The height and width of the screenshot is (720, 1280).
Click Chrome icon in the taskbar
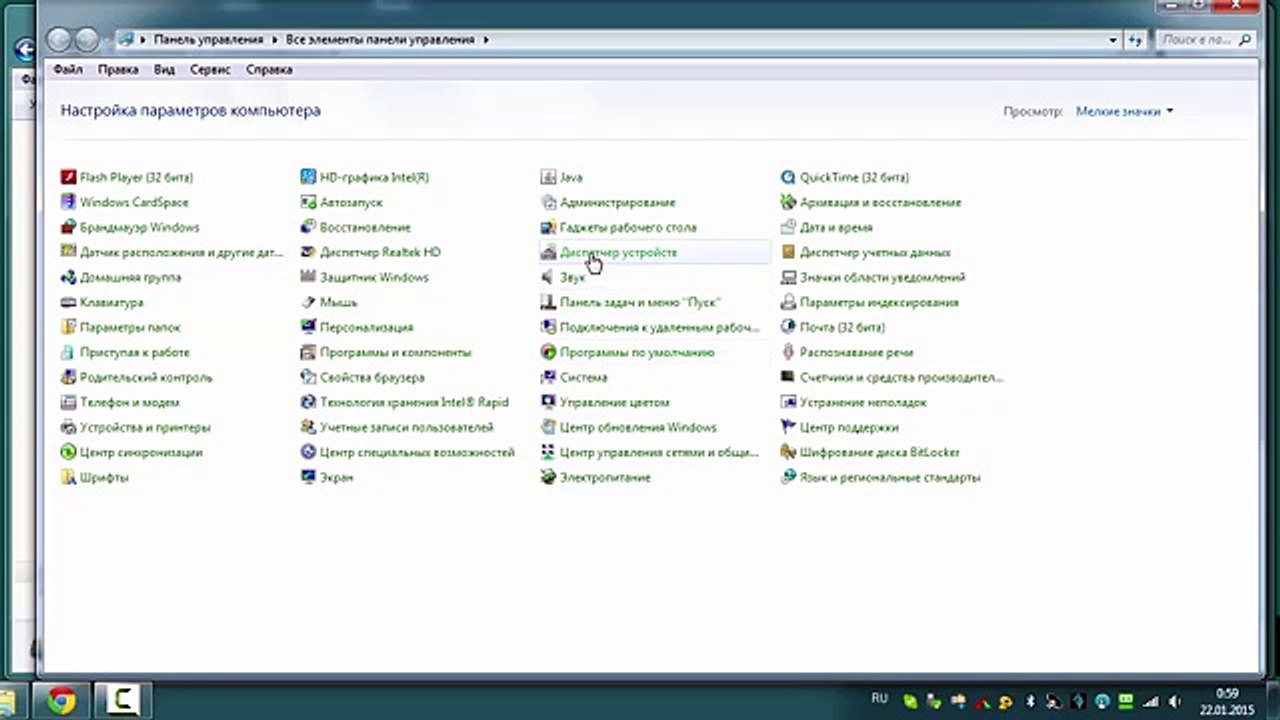coord(60,701)
